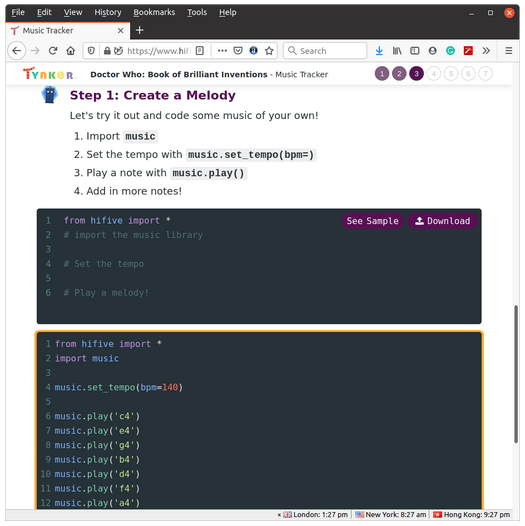The height and width of the screenshot is (526, 525).
Task: Go to lesson step 4 circle
Action: pyautogui.click(x=434, y=74)
